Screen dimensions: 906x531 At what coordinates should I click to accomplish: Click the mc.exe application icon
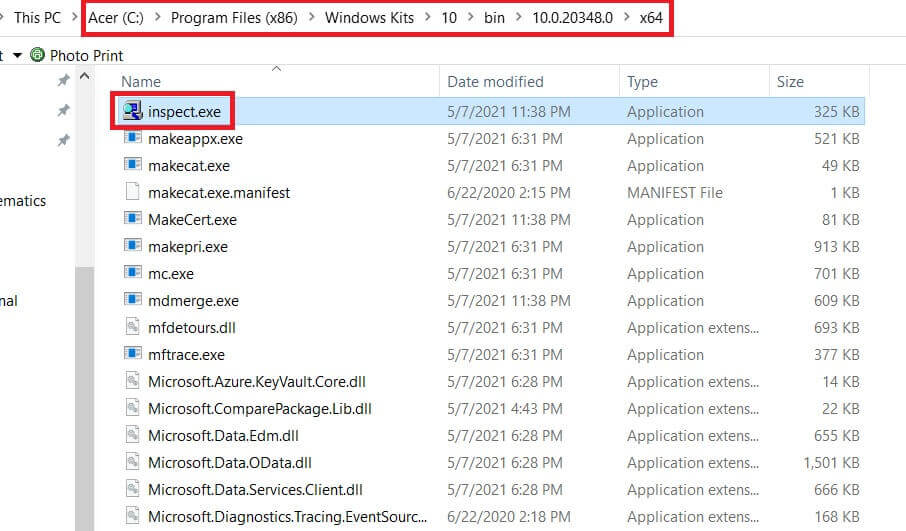(132, 272)
